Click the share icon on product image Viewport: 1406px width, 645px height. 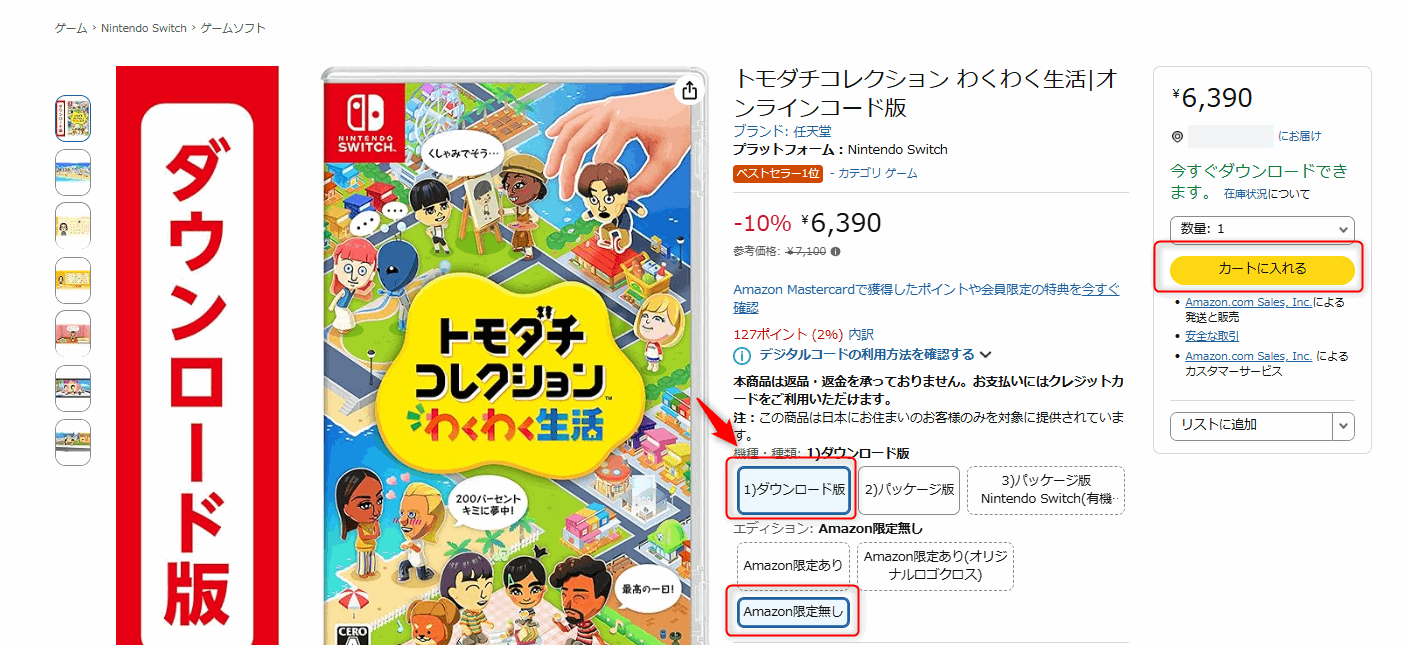pos(689,91)
